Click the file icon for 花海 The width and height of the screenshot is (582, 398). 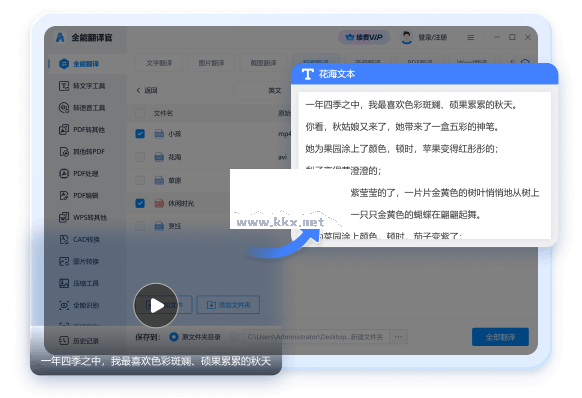point(159,157)
